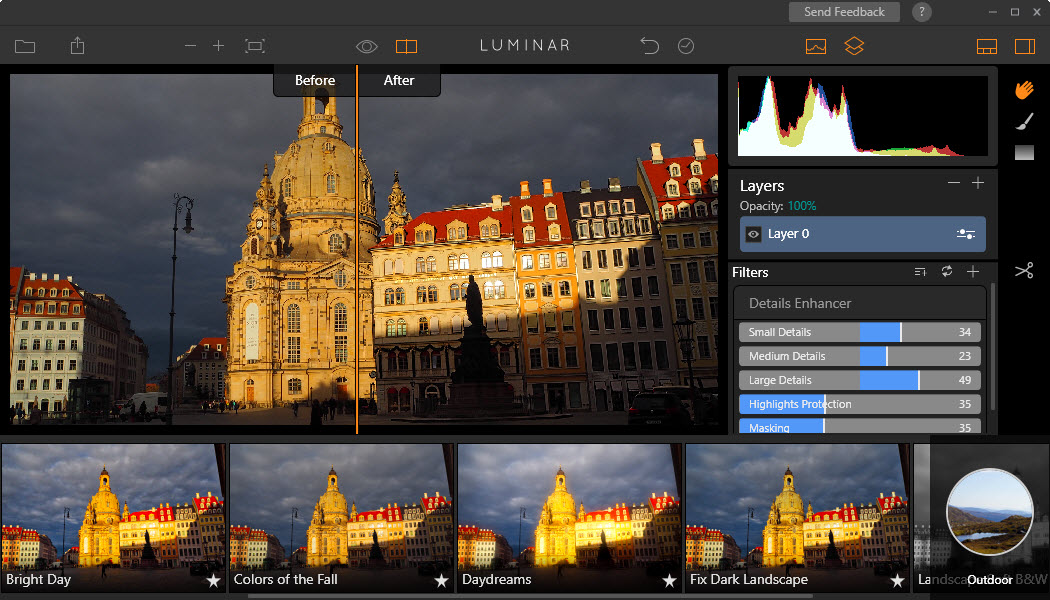Click the Send Feedback button
The image size is (1050, 600).
coord(844,12)
